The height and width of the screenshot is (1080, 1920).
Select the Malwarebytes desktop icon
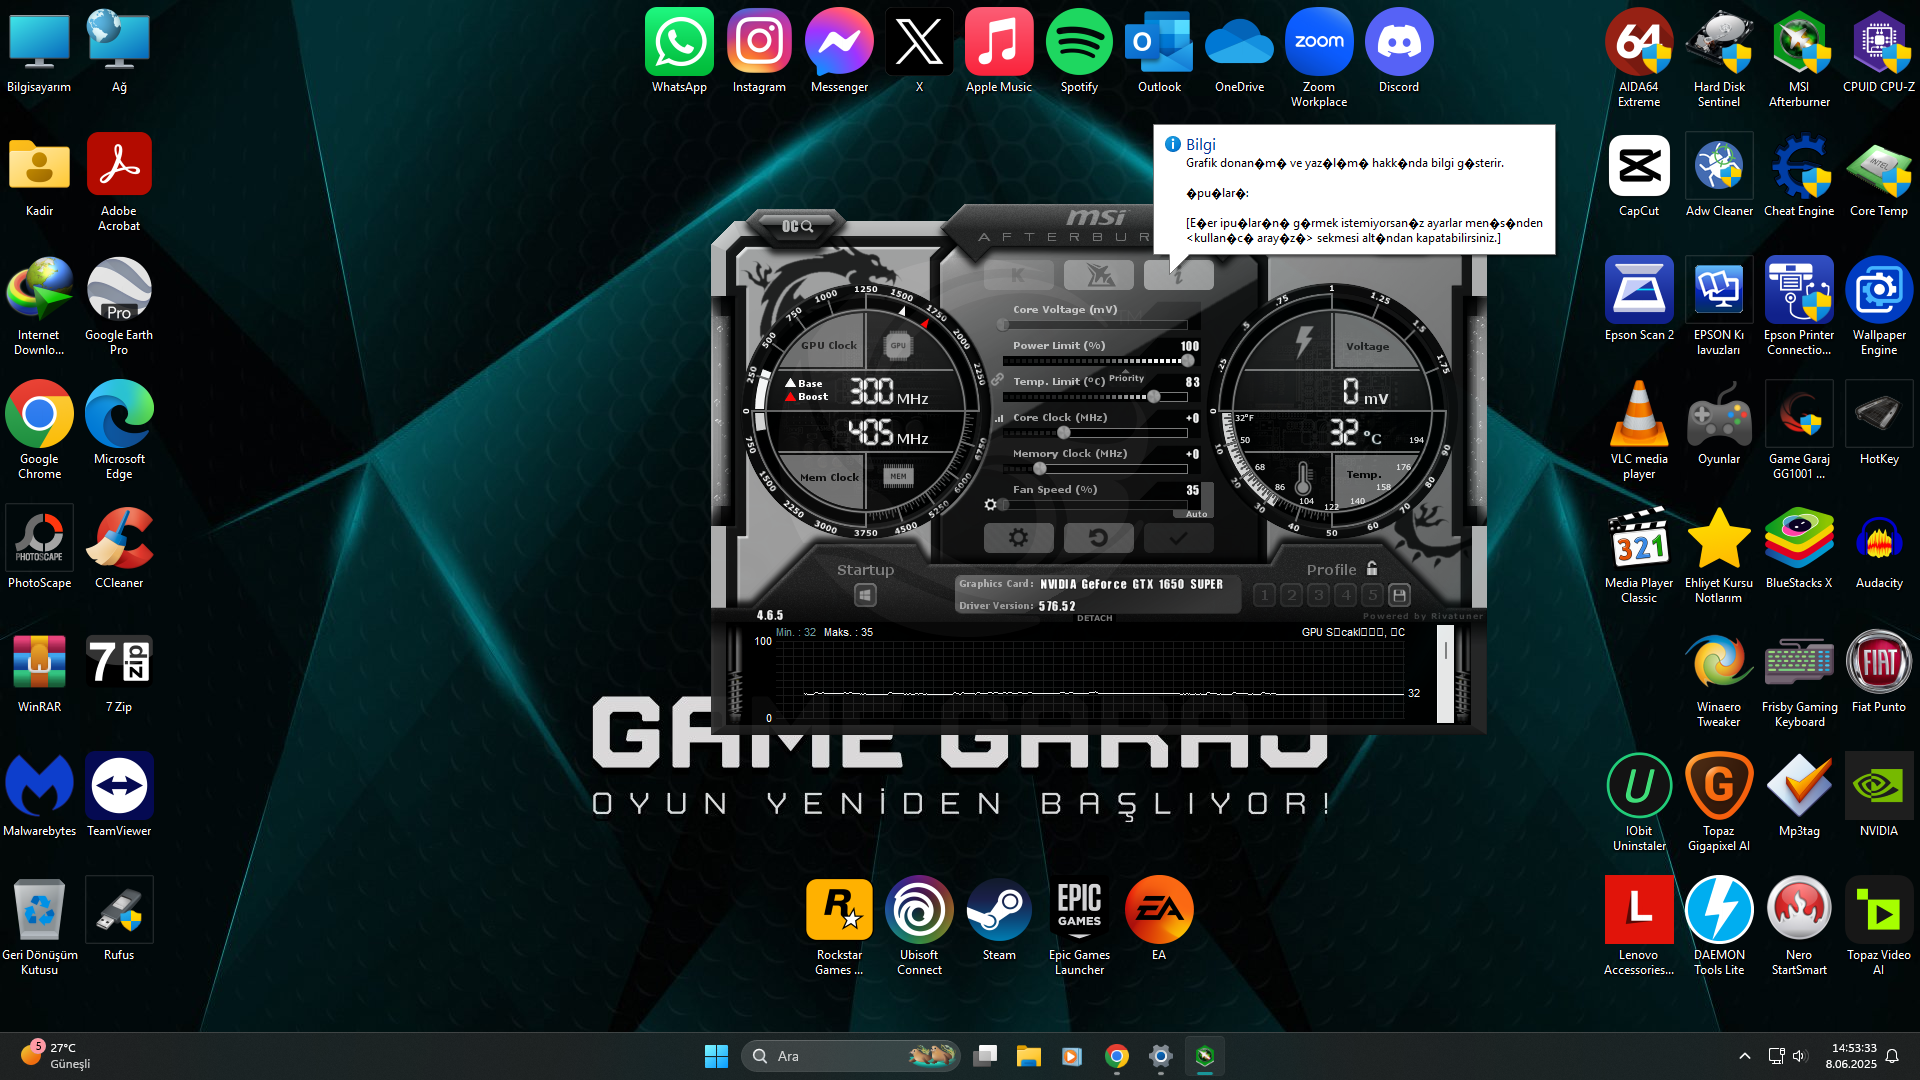tap(39, 795)
